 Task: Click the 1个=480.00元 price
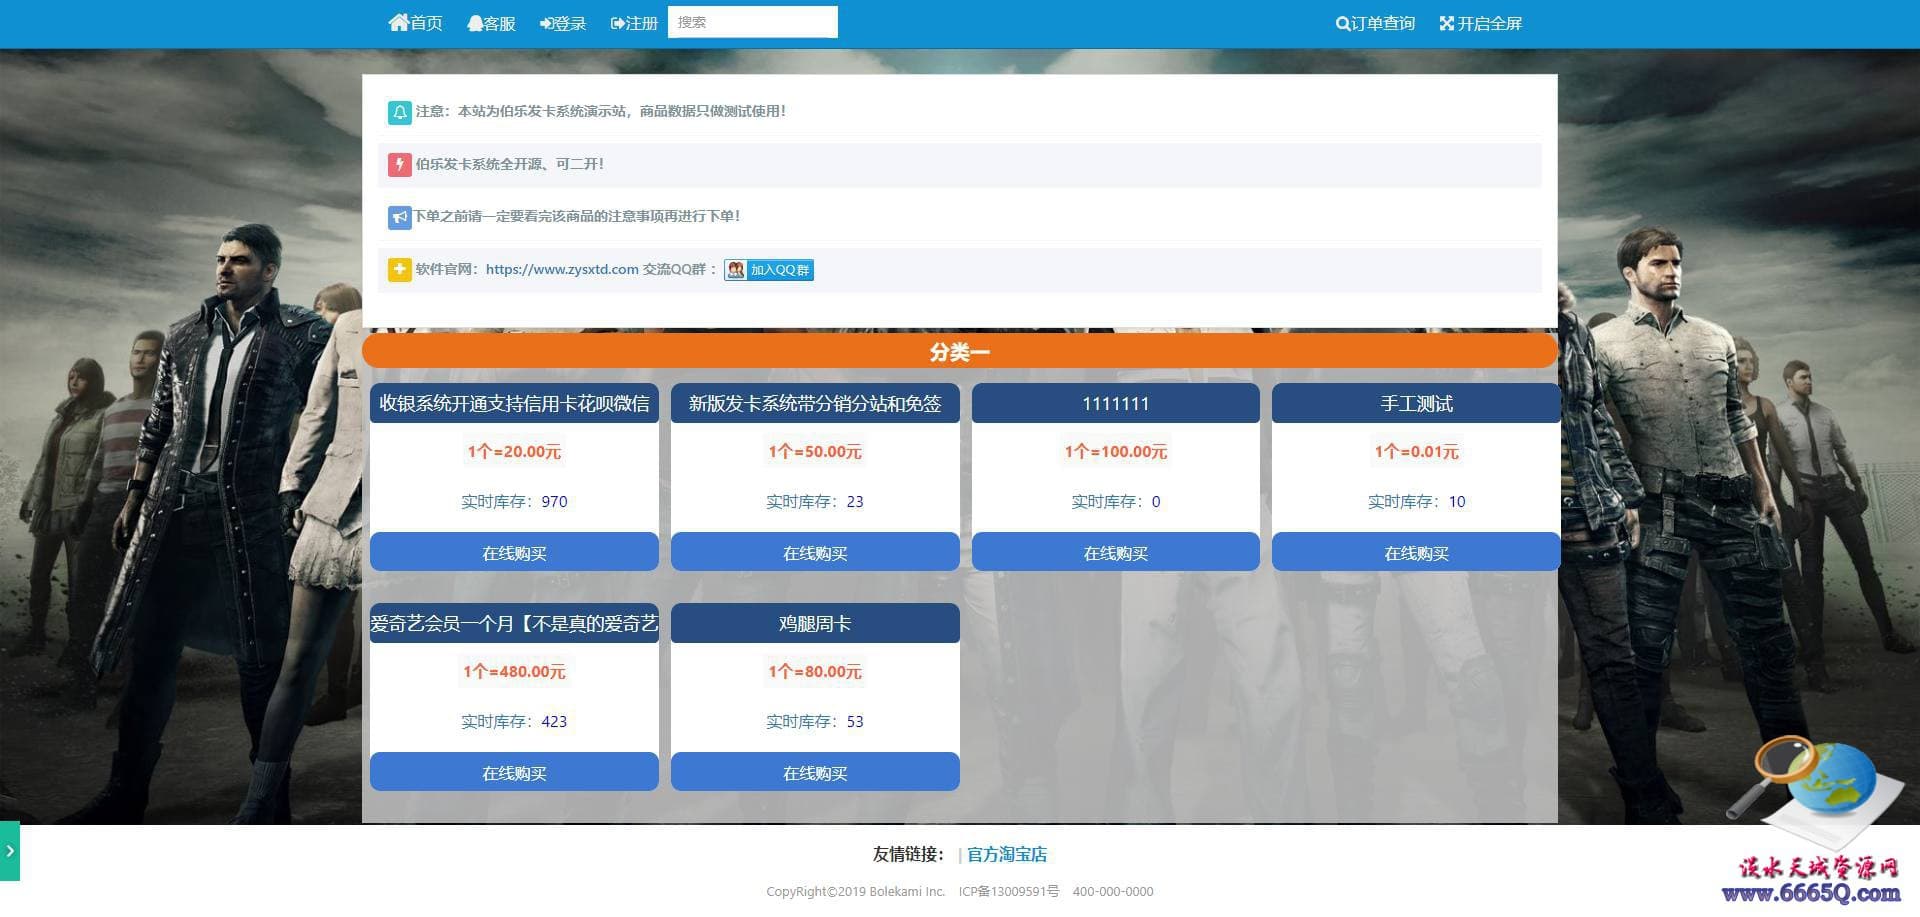(x=514, y=672)
